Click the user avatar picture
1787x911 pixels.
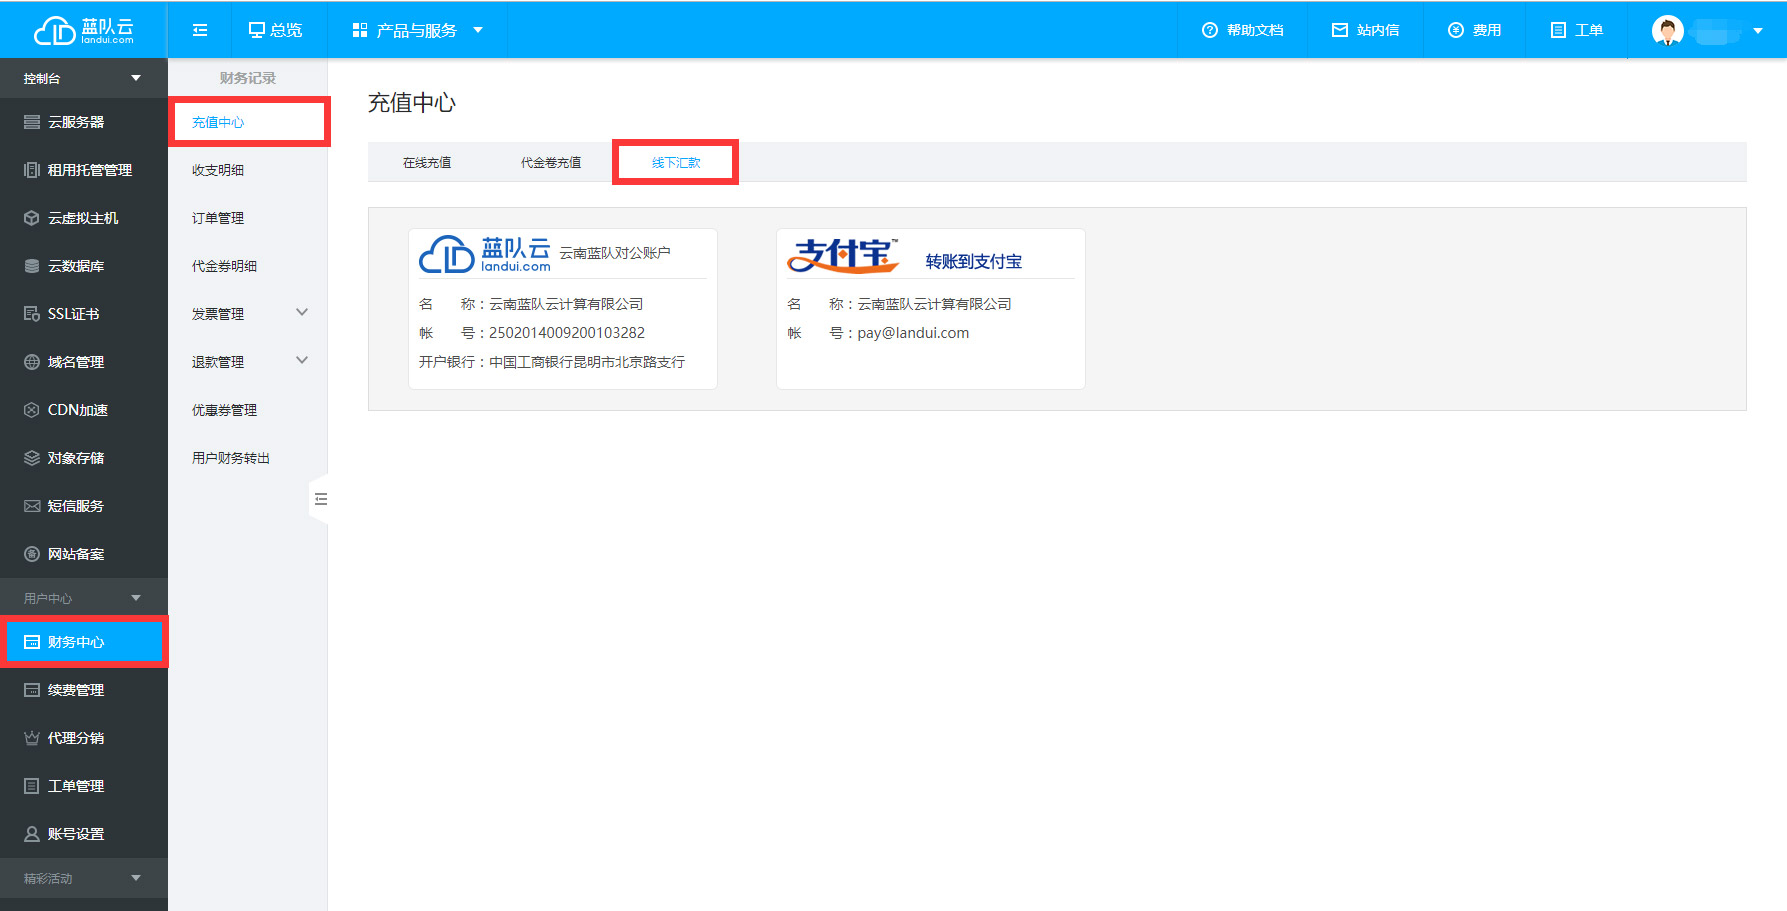(x=1668, y=31)
